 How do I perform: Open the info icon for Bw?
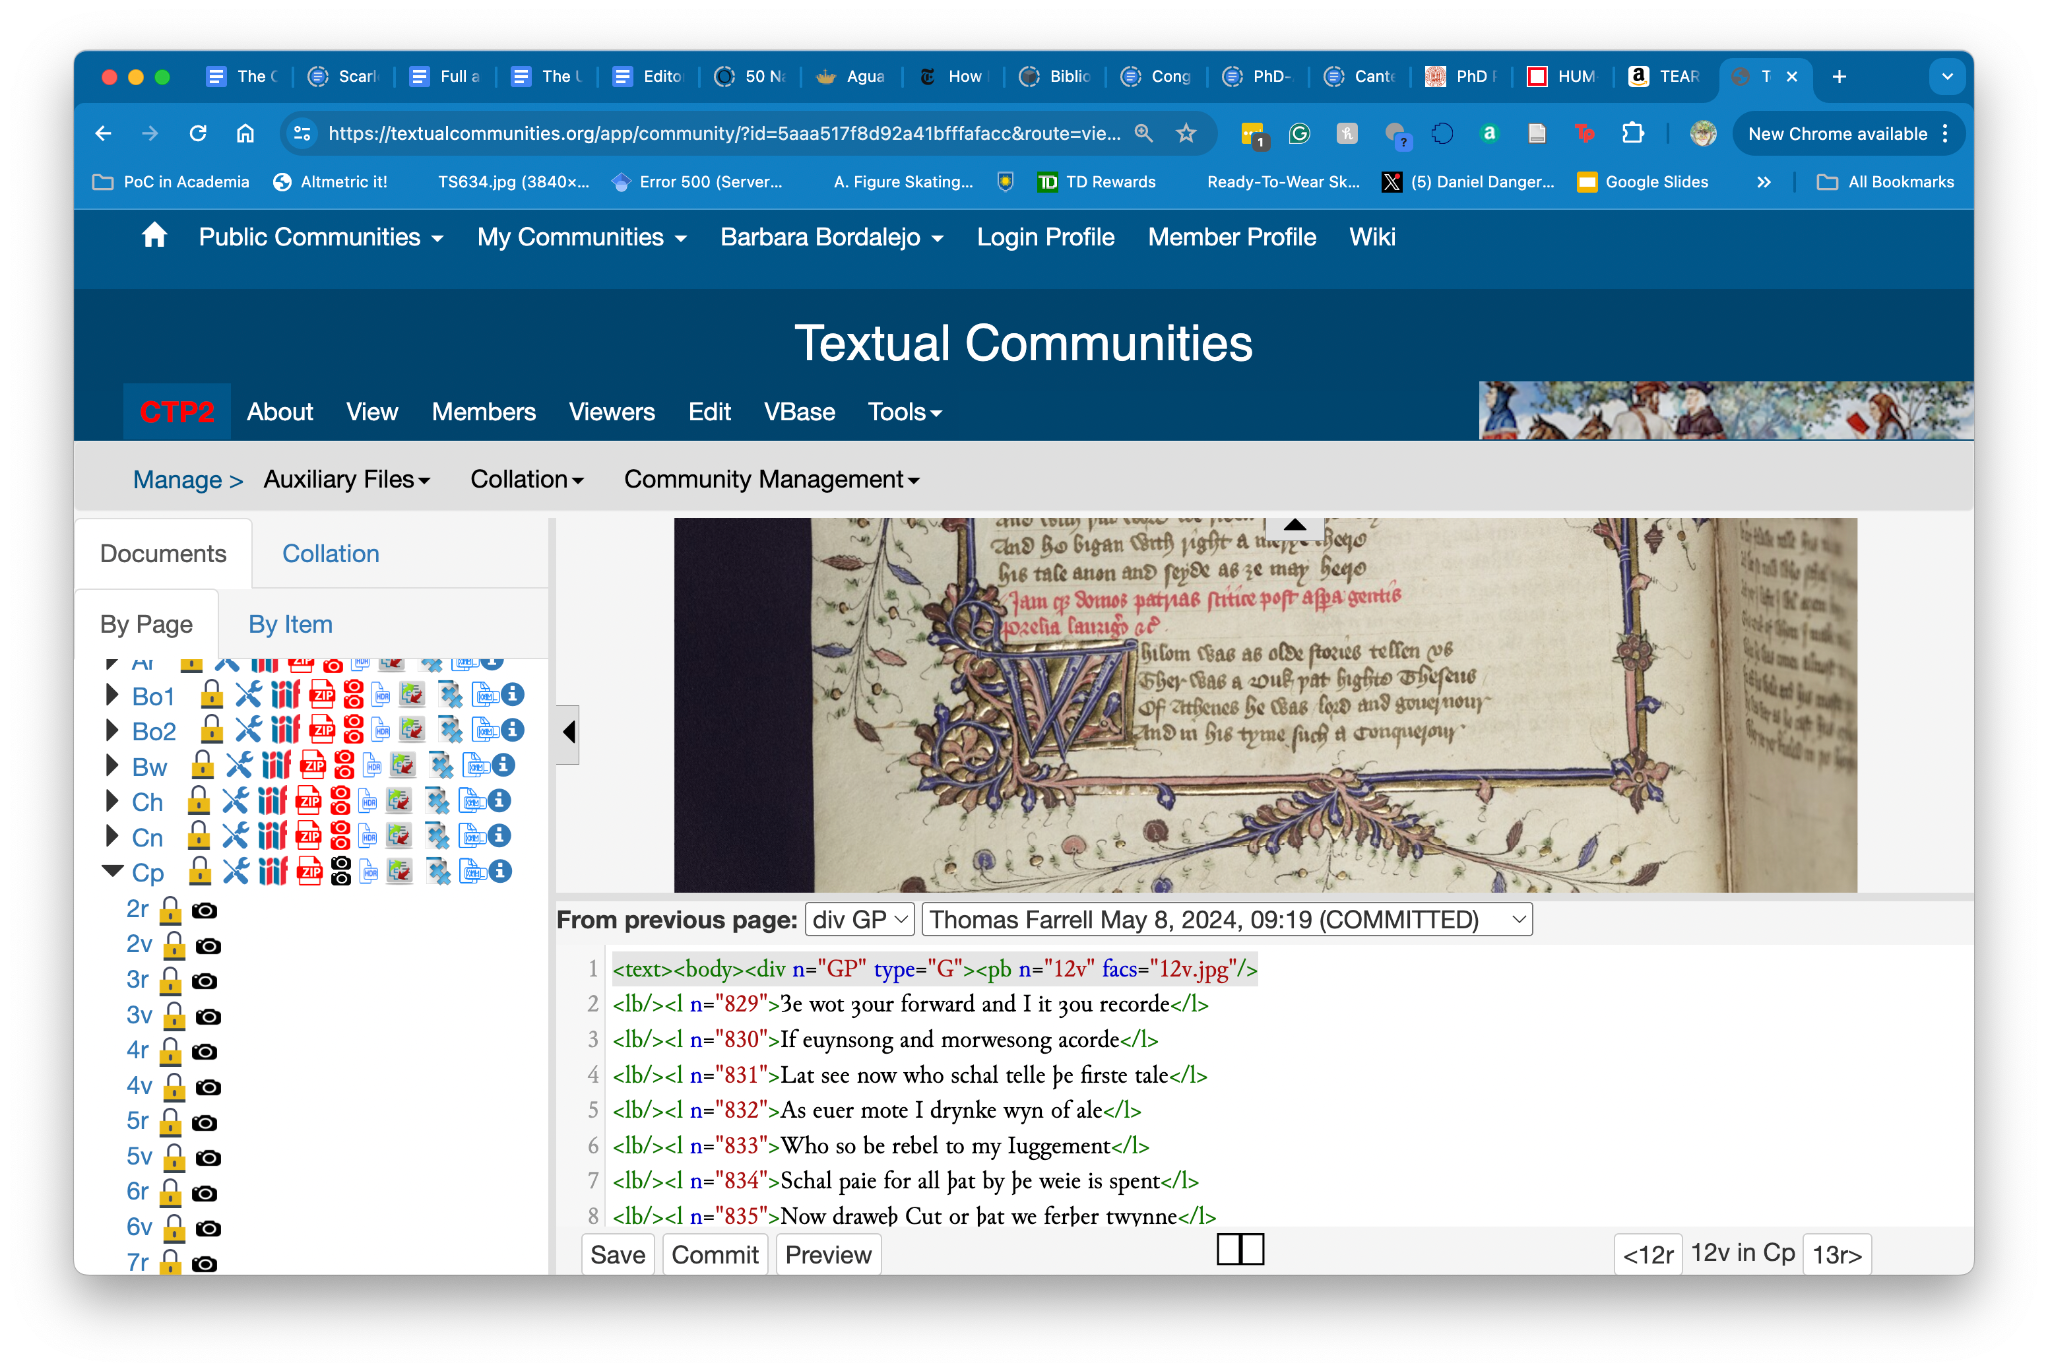pos(504,765)
